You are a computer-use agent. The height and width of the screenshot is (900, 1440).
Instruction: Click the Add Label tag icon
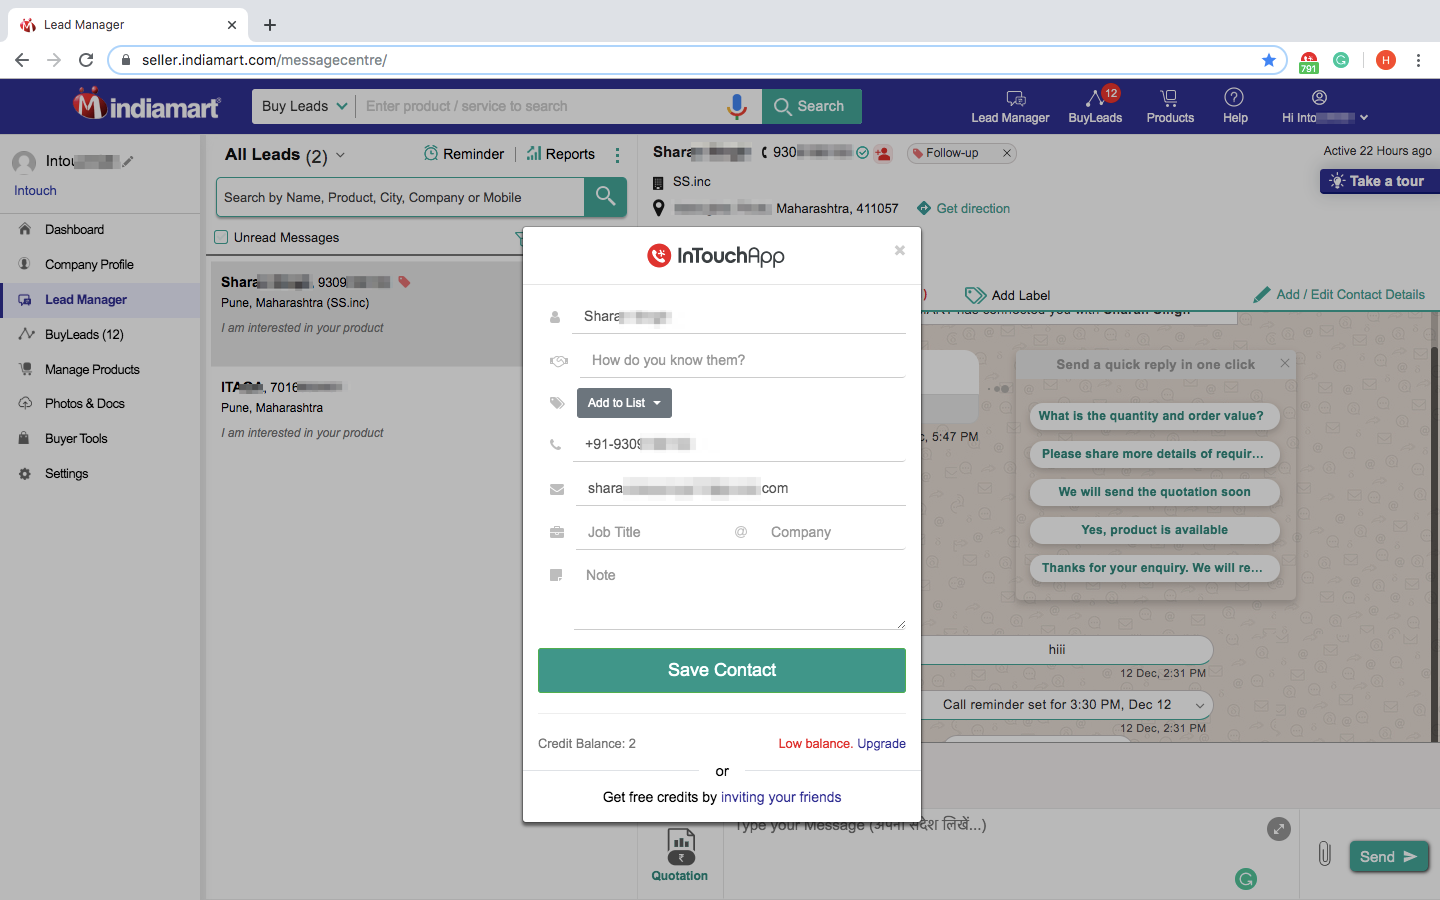pyautogui.click(x=975, y=295)
